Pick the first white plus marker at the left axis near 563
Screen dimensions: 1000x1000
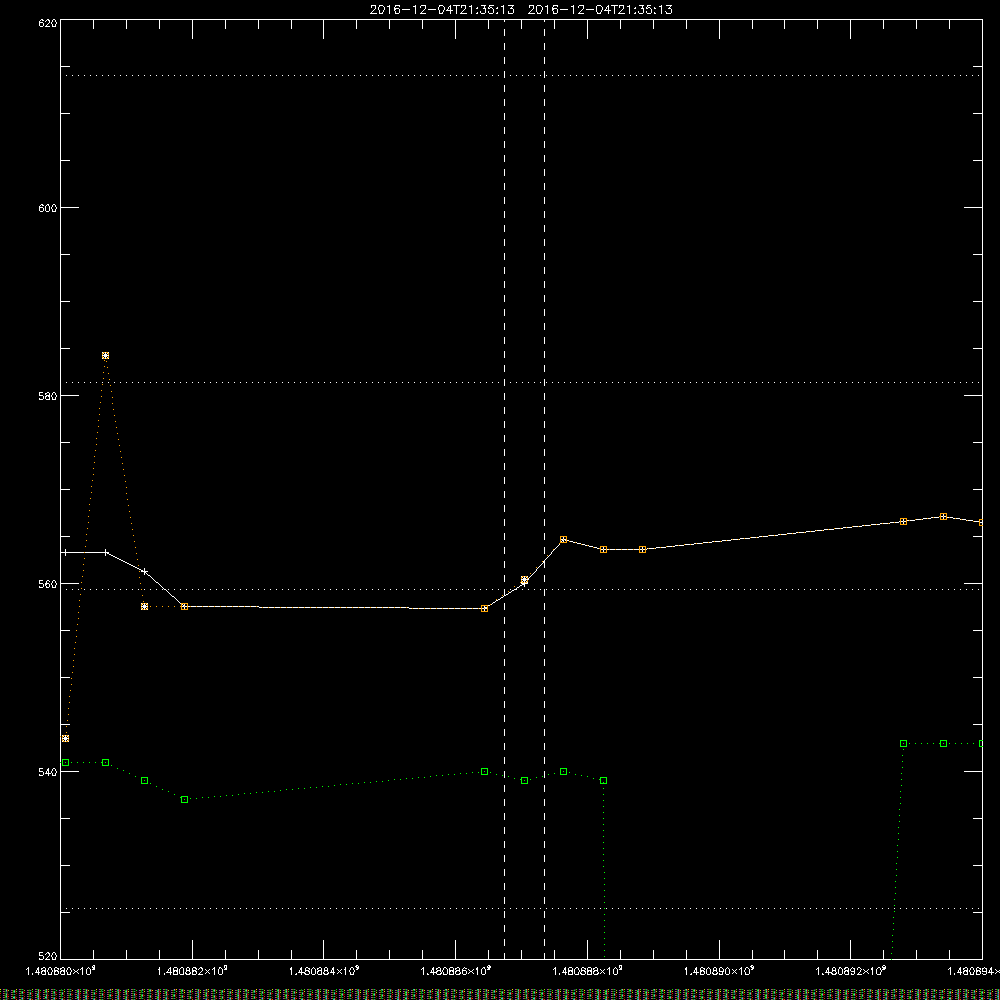click(65, 552)
